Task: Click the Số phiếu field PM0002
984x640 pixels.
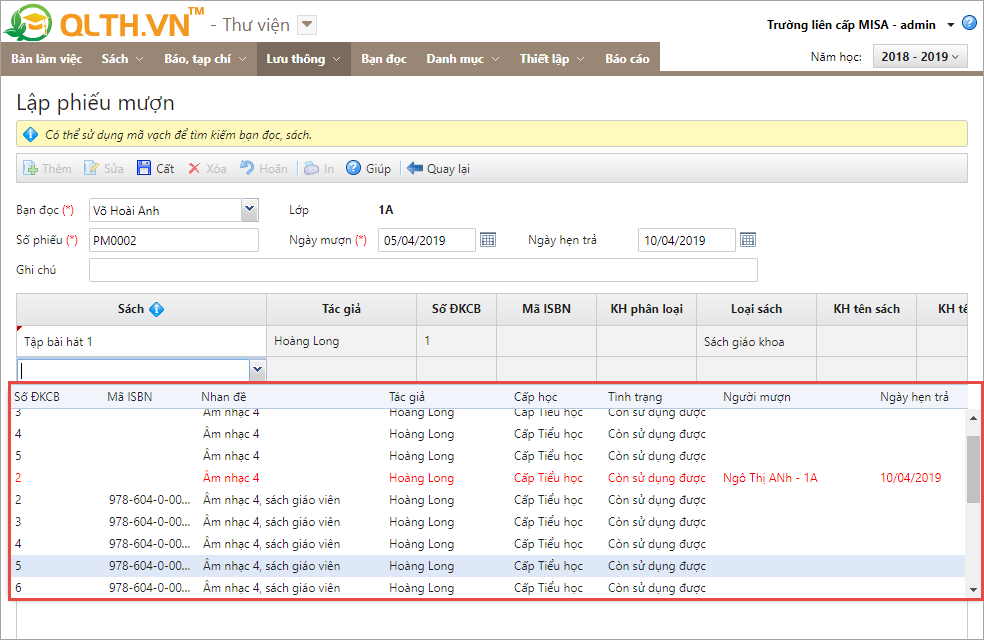Action: pyautogui.click(x=173, y=240)
